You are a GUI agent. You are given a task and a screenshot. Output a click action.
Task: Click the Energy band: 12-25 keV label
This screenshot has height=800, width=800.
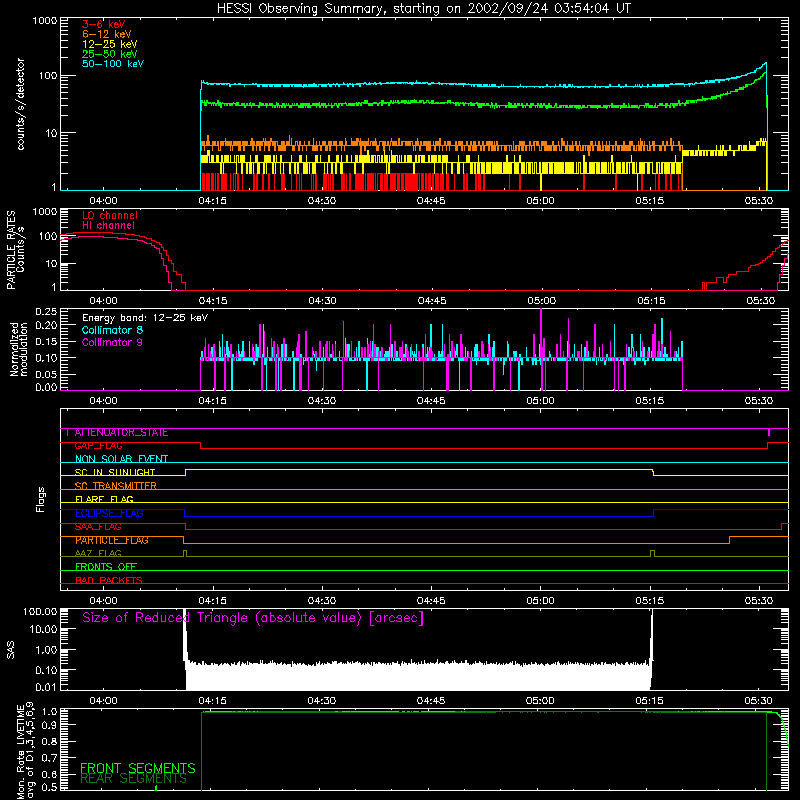click(145, 318)
